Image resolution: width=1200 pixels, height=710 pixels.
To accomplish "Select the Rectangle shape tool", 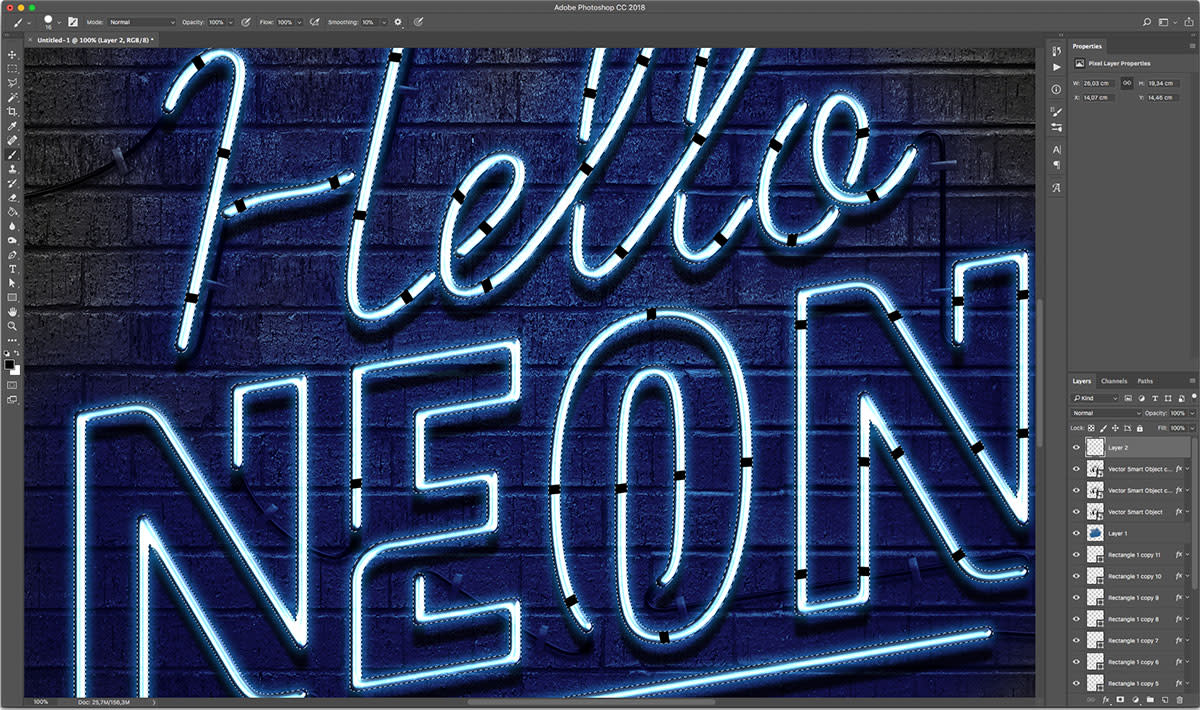I will (x=12, y=298).
